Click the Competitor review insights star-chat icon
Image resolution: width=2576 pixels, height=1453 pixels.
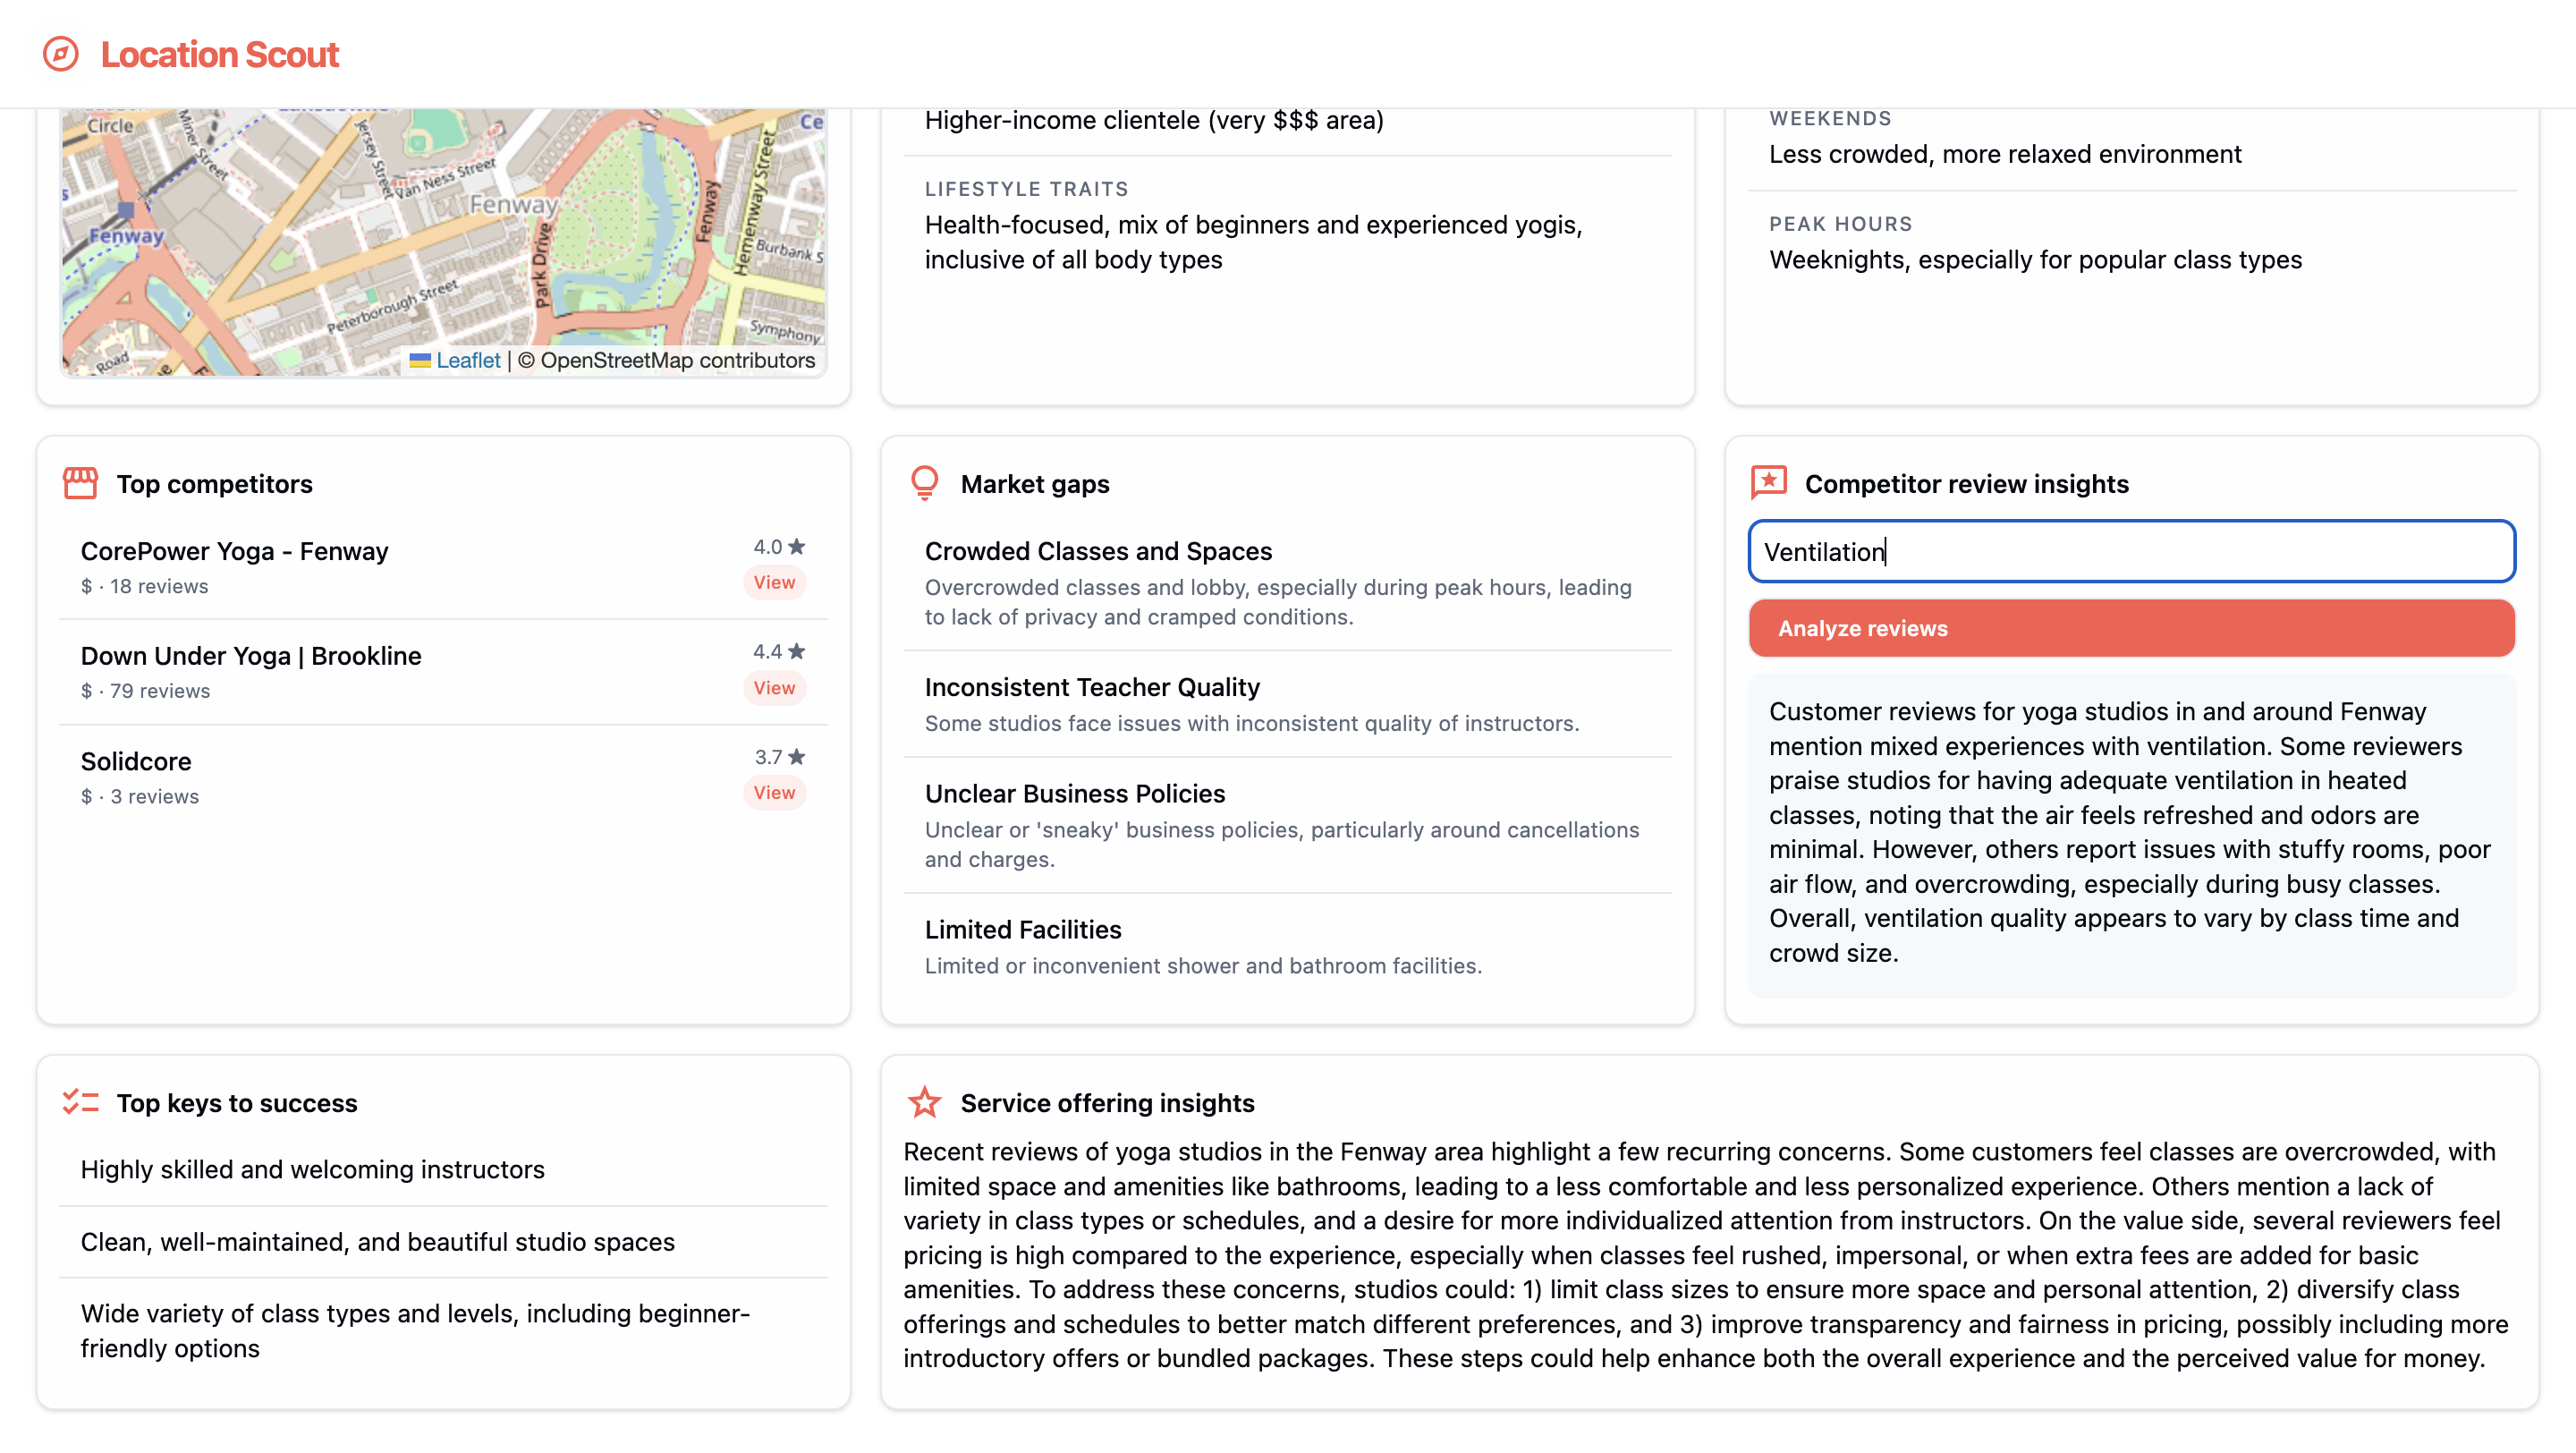click(x=1768, y=483)
